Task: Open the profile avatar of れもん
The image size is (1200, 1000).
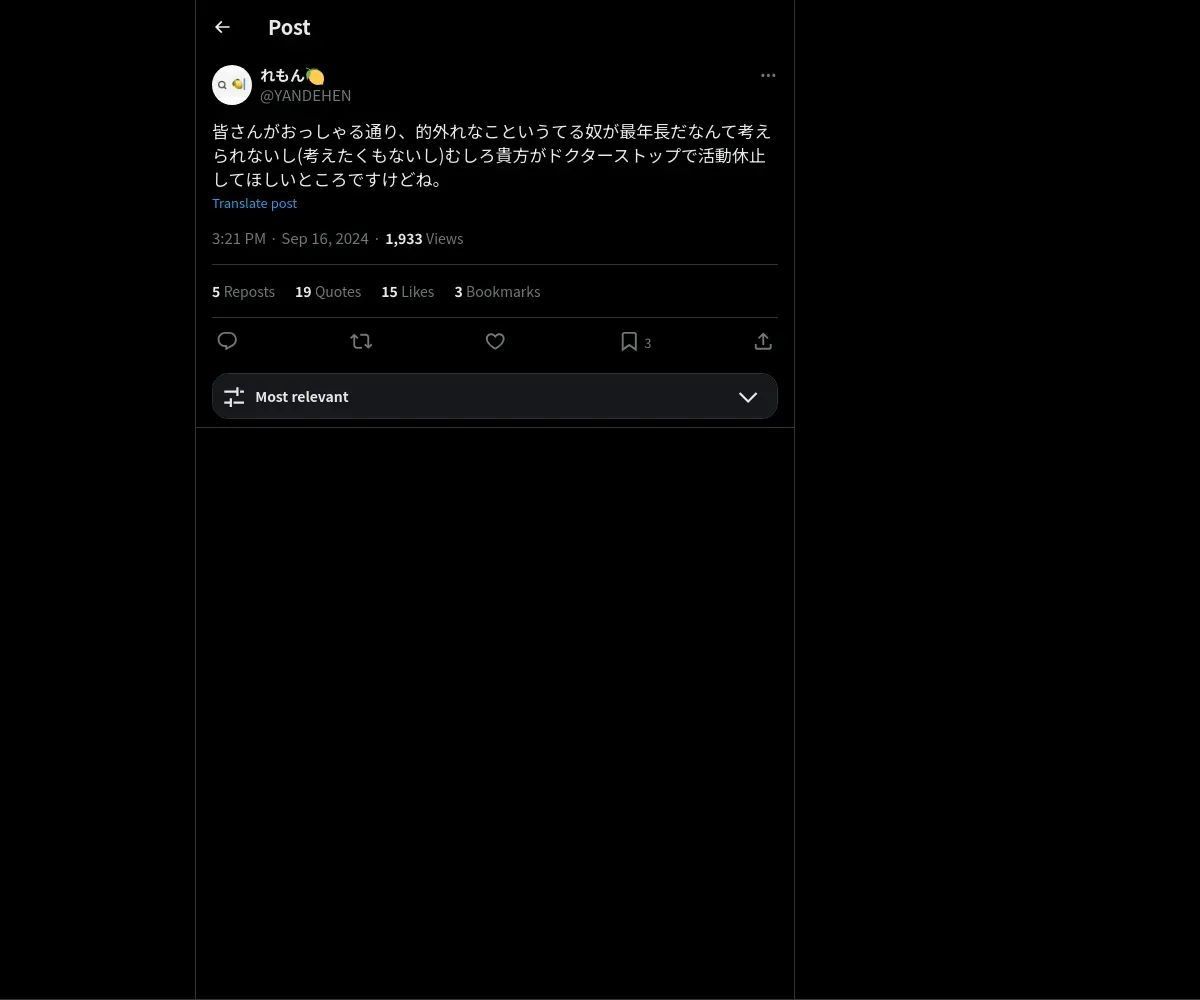Action: [232, 85]
